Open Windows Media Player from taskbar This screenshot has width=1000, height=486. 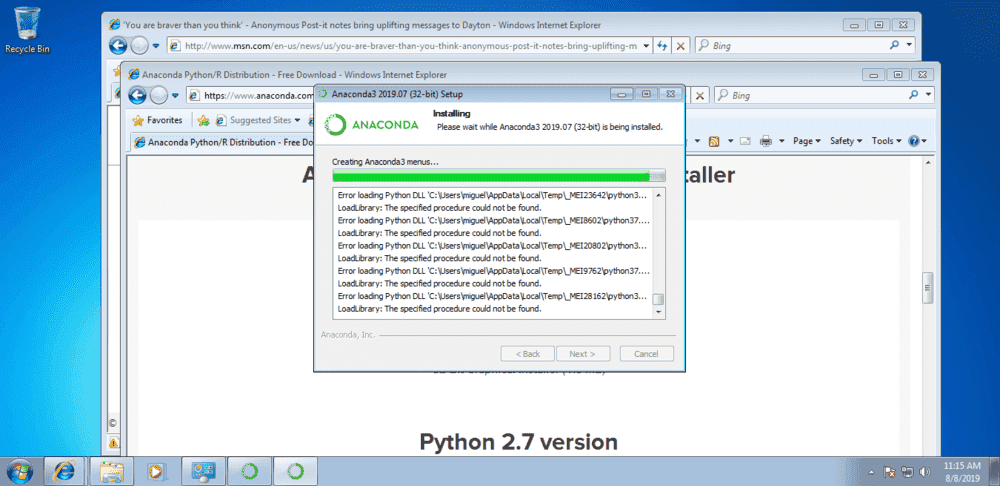tap(156, 470)
